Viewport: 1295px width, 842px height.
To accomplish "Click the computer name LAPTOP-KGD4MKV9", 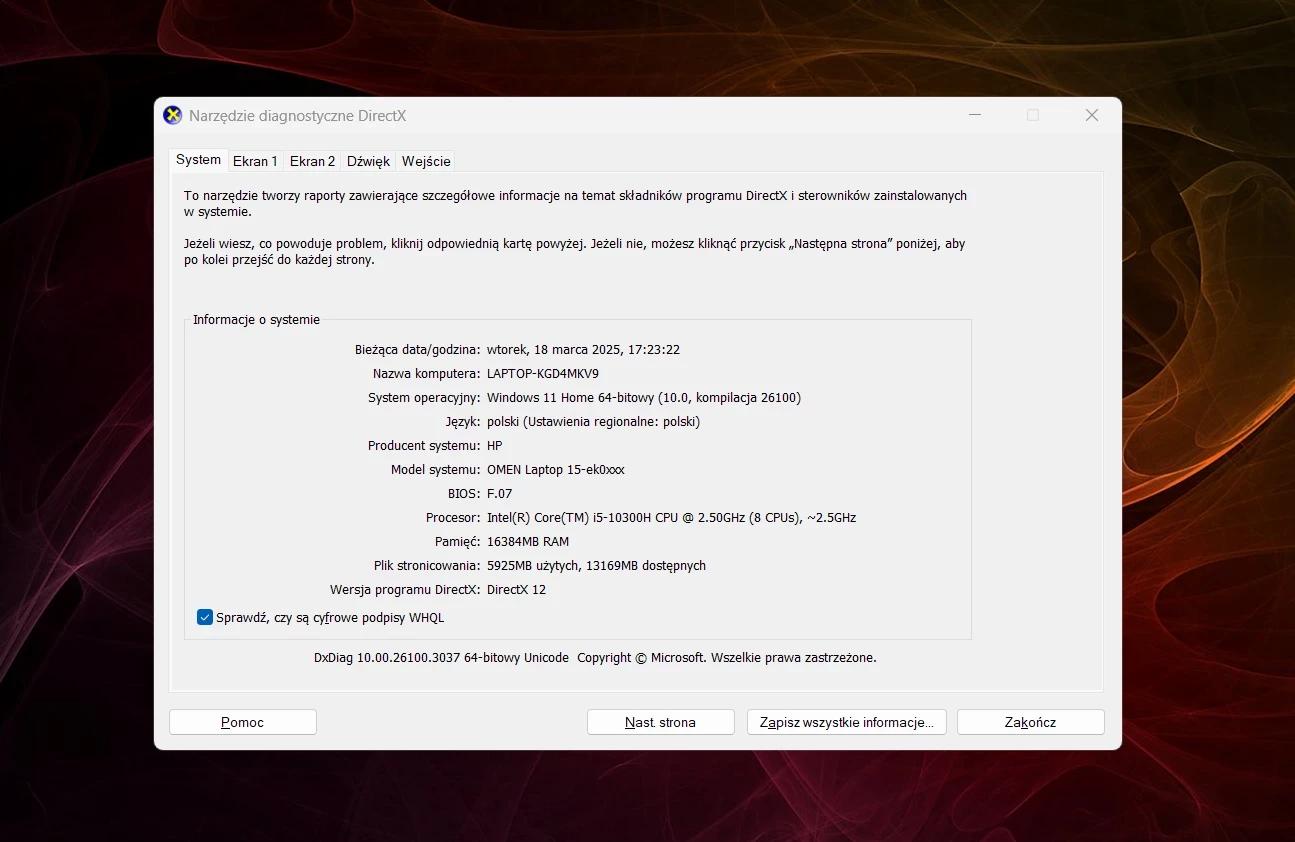I will point(543,374).
